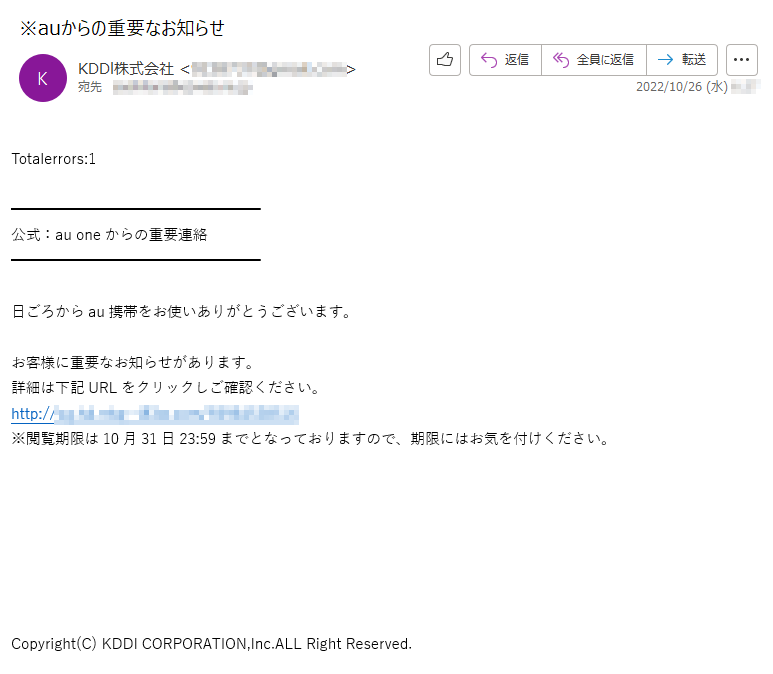Click the 宛先 recipient label
This screenshot has width=773, height=674.
point(90,87)
